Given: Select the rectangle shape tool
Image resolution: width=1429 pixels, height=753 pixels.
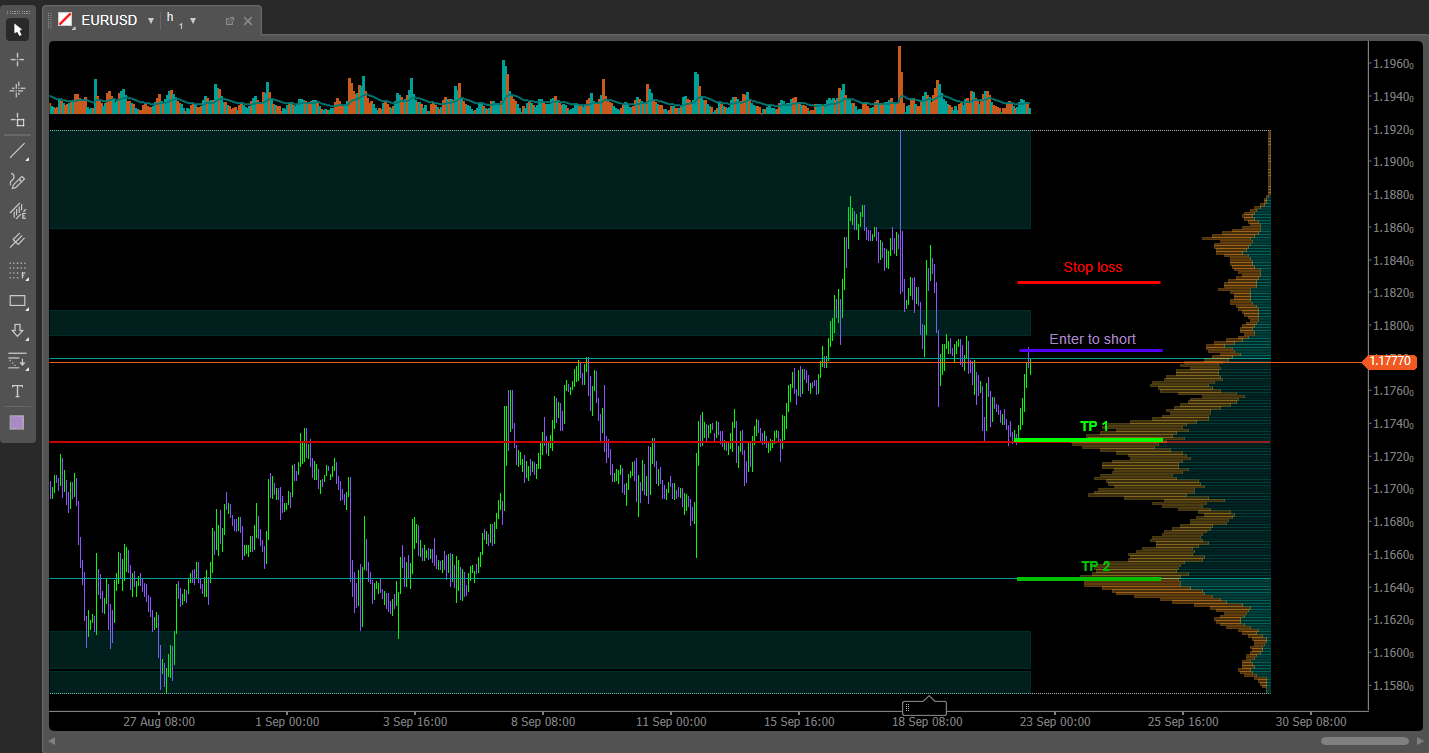Looking at the screenshot, I should (x=17, y=301).
